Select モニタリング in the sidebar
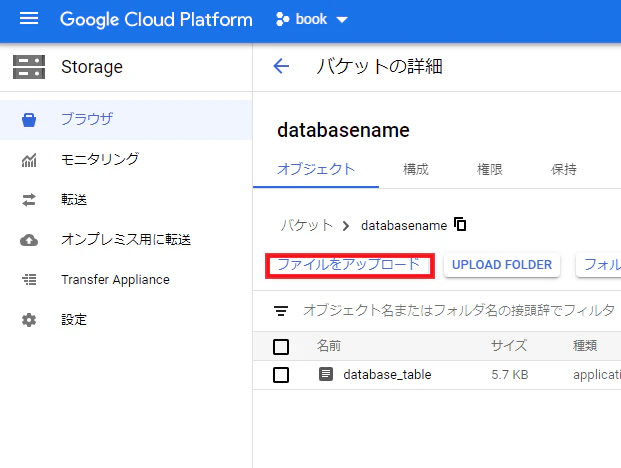Image resolution: width=621 pixels, height=468 pixels. pyautogui.click(x=126, y=160)
